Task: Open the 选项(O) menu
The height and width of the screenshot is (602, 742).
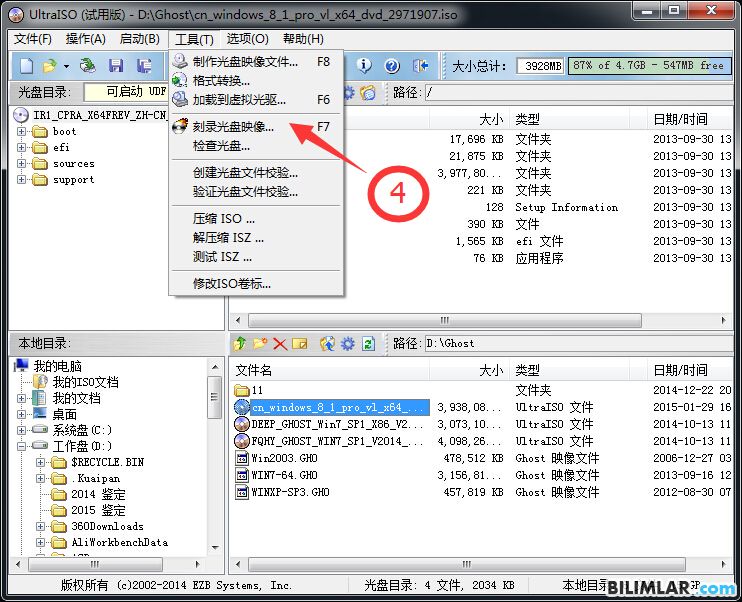Action: point(247,39)
